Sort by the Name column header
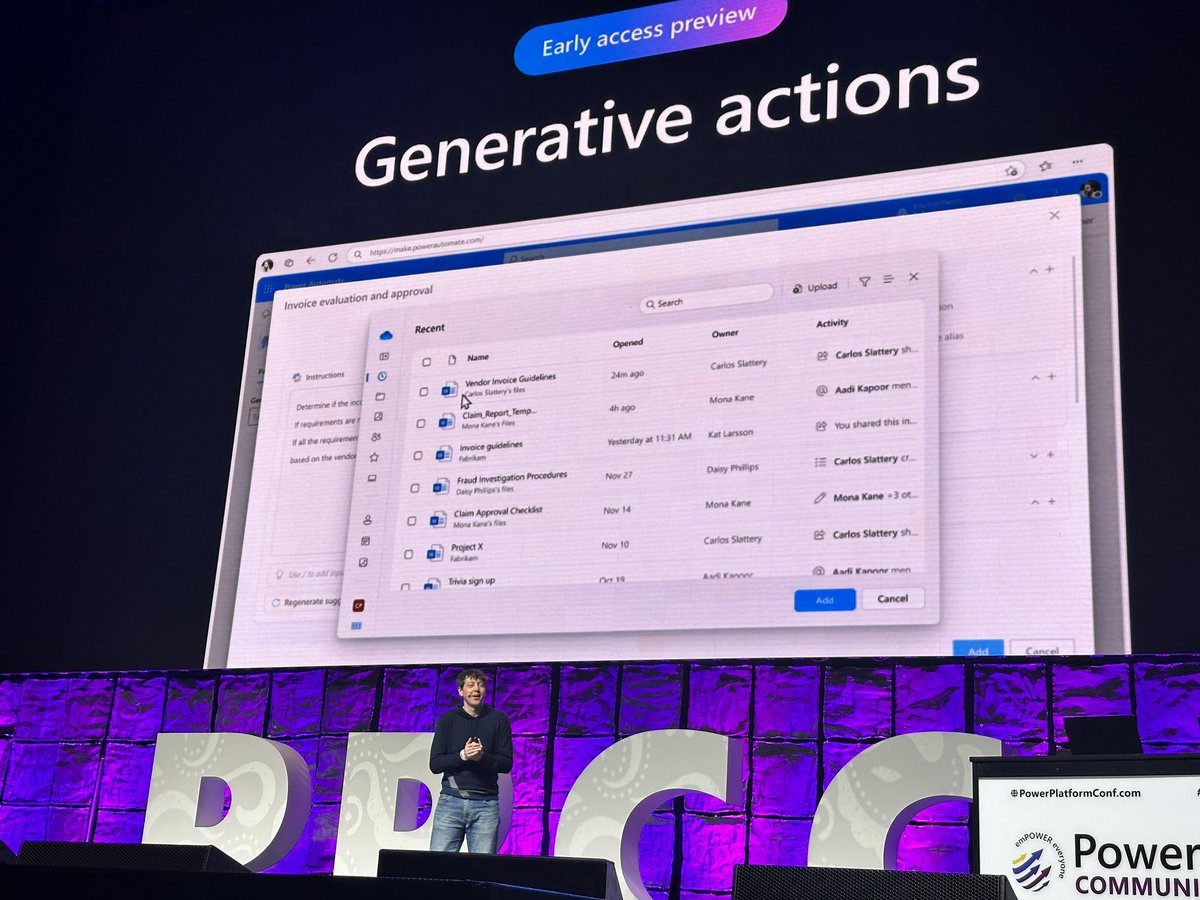The height and width of the screenshot is (900, 1200). pos(478,357)
